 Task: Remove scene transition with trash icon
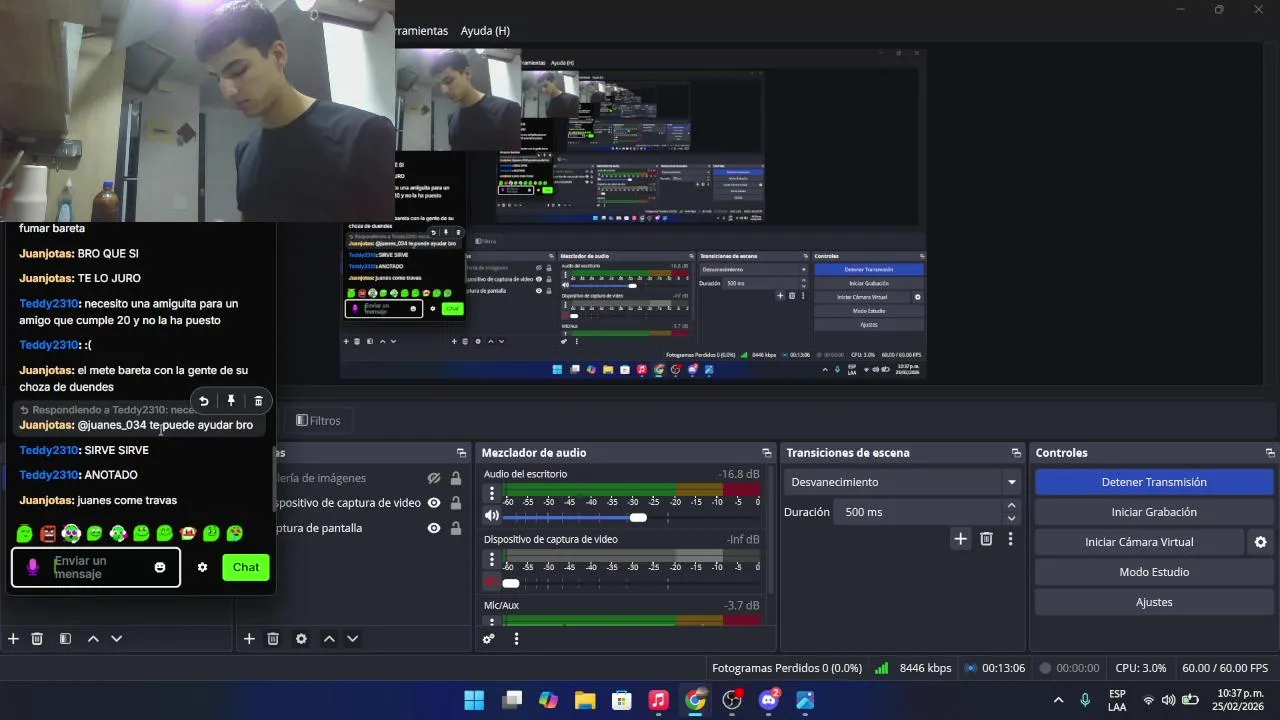tap(986, 539)
